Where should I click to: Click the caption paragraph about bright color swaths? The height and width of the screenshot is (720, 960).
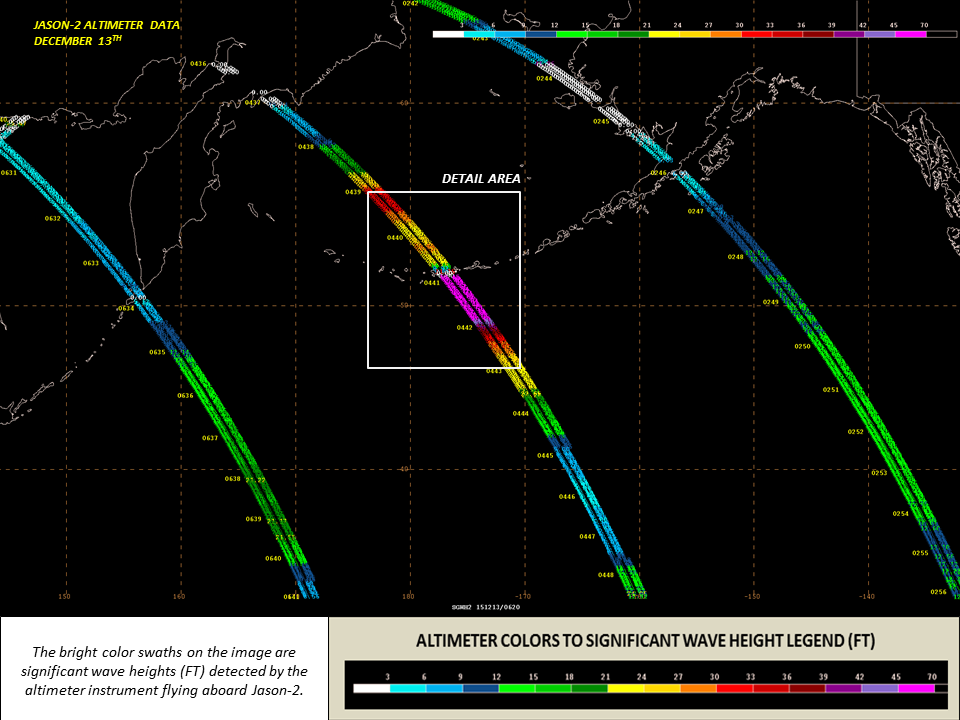(x=164, y=671)
